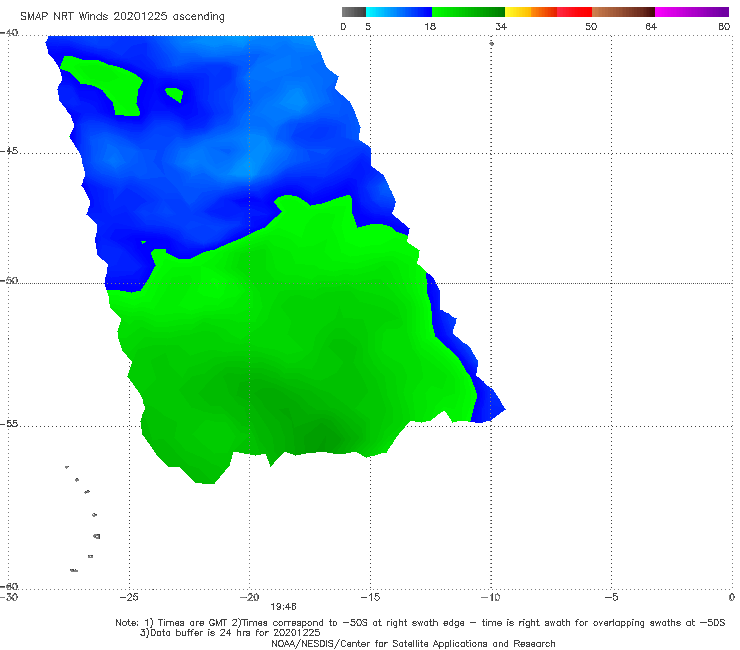Click the latitude axis label "-55"
The width and height of the screenshot is (740, 650).
click(x=9, y=423)
